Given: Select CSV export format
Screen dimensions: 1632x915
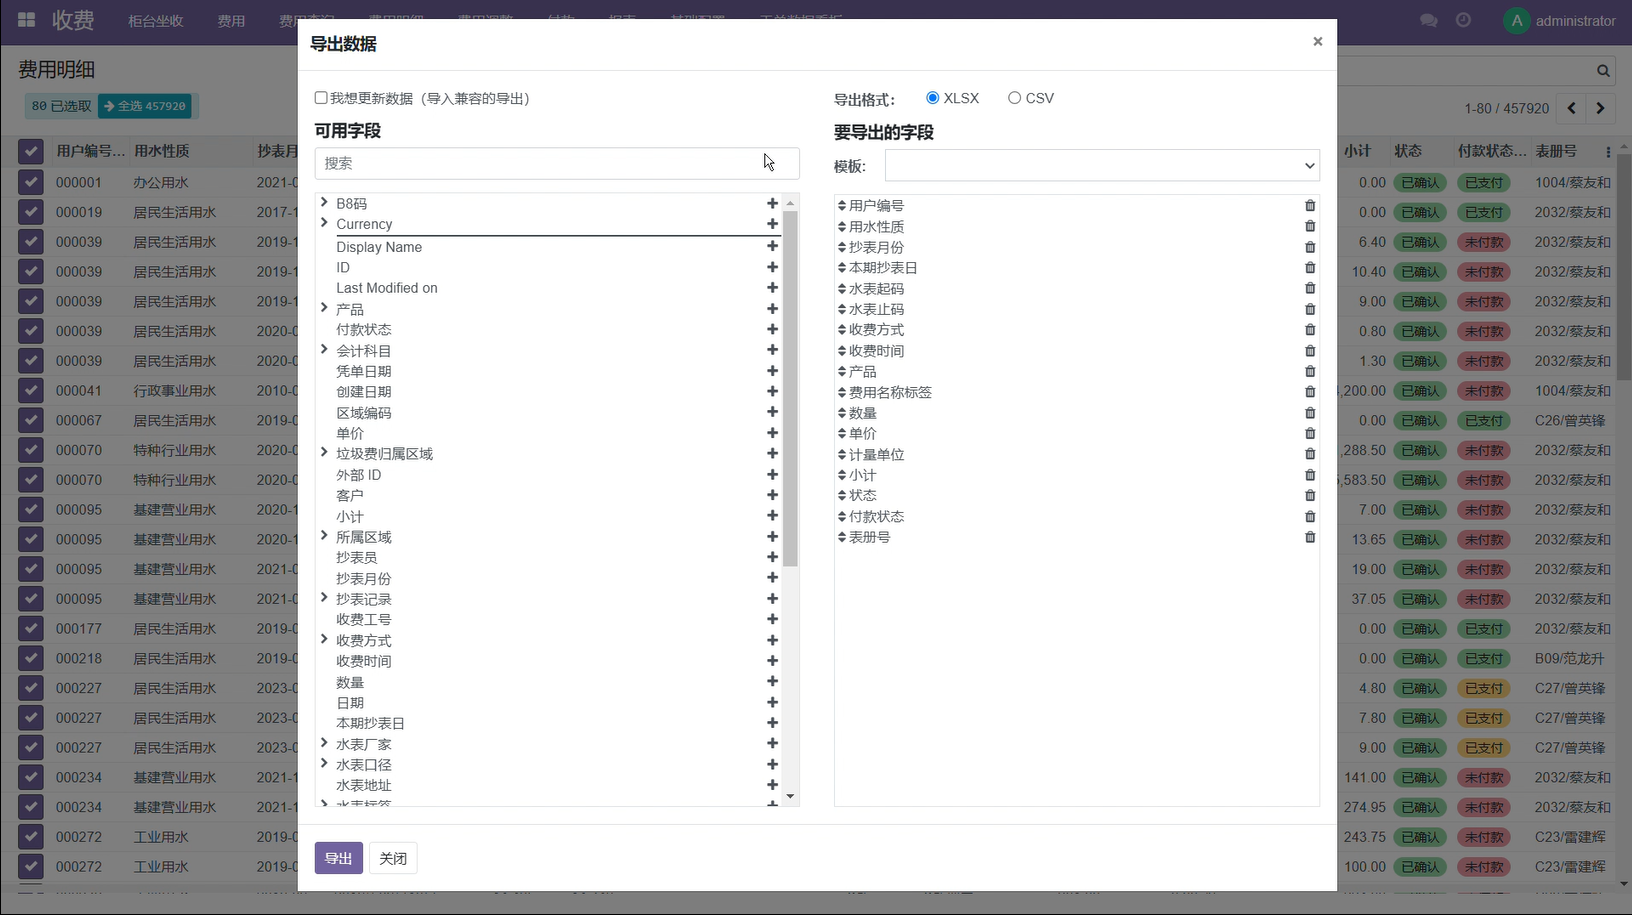Looking at the screenshot, I should [x=1014, y=98].
